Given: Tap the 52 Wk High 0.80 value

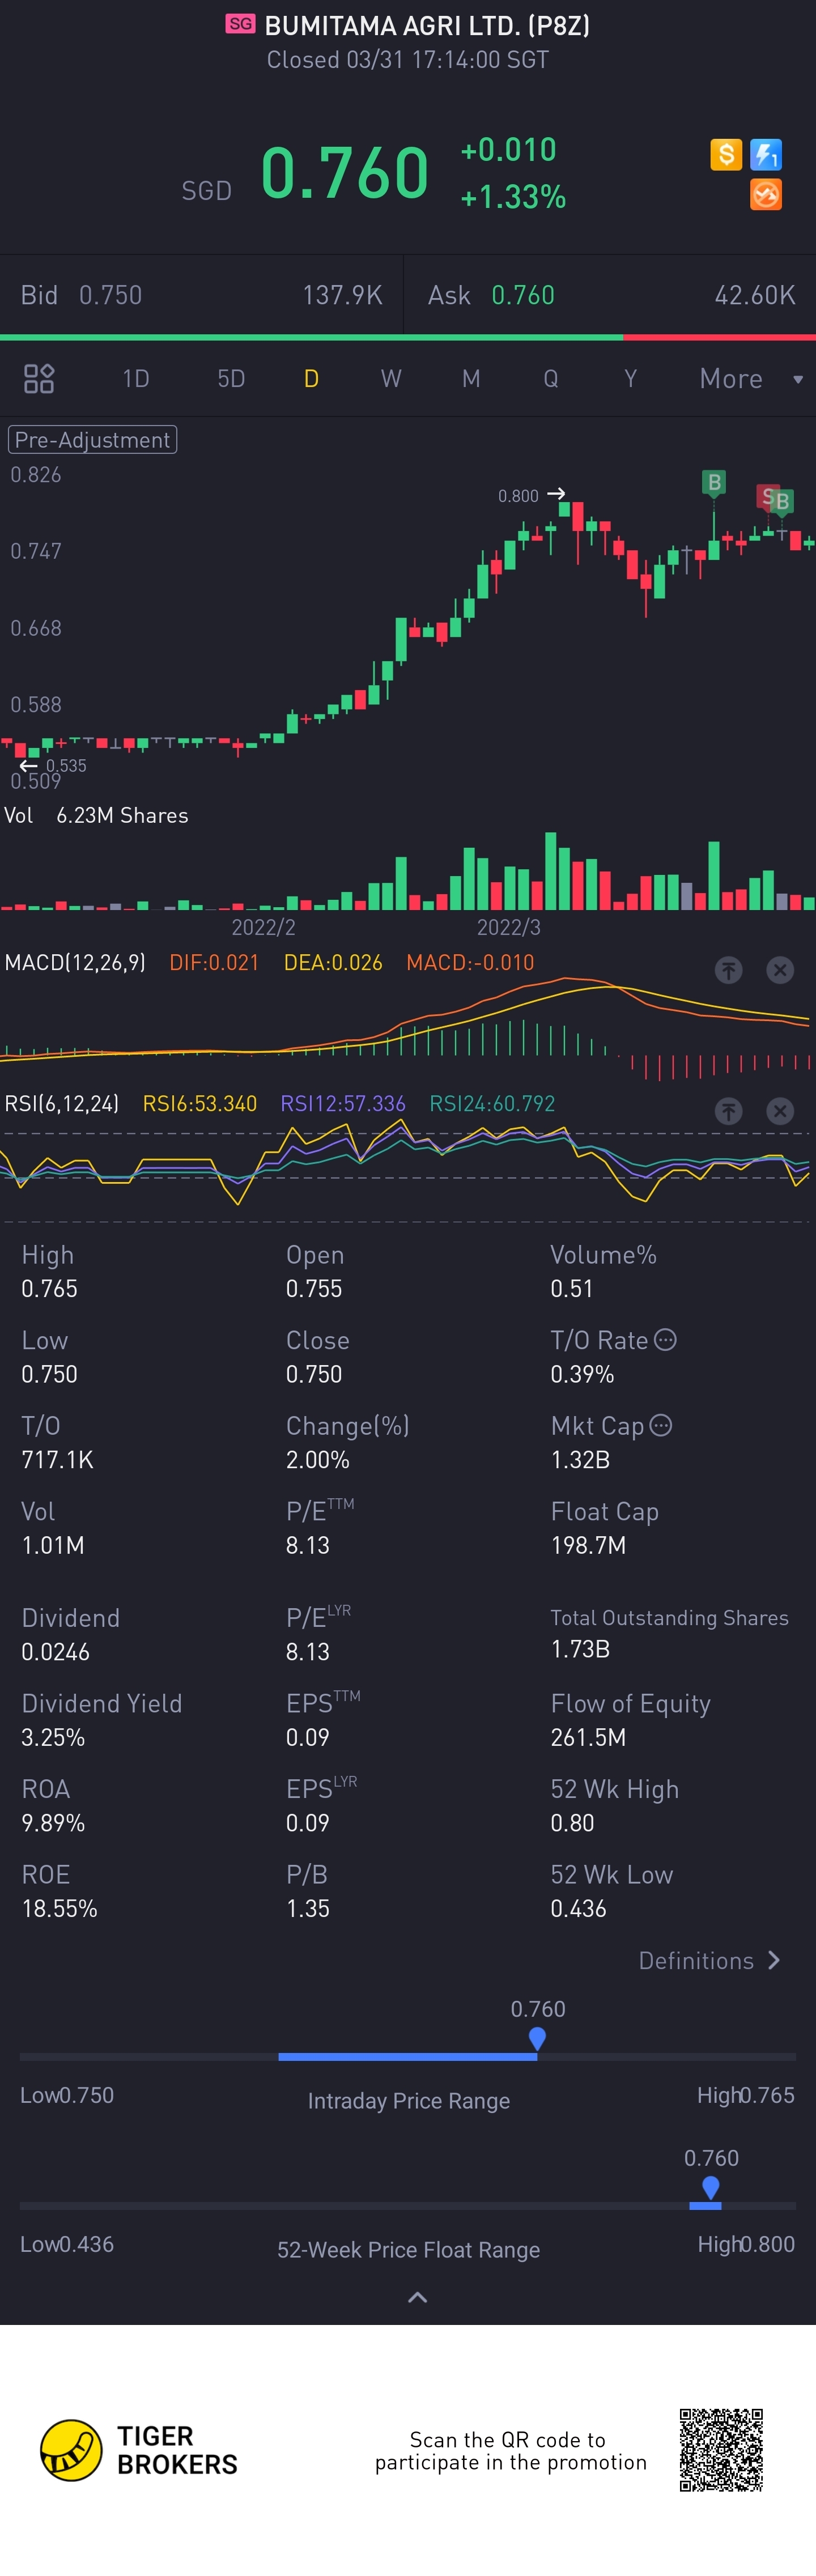Looking at the screenshot, I should pyautogui.click(x=572, y=1823).
